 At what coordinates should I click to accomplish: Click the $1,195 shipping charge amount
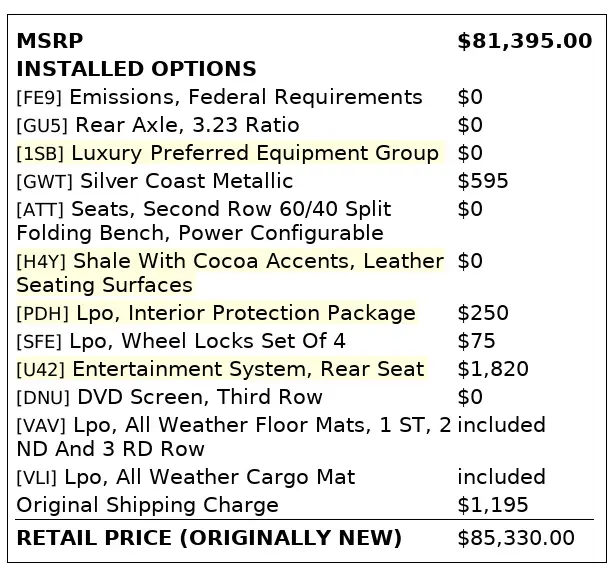(x=493, y=505)
